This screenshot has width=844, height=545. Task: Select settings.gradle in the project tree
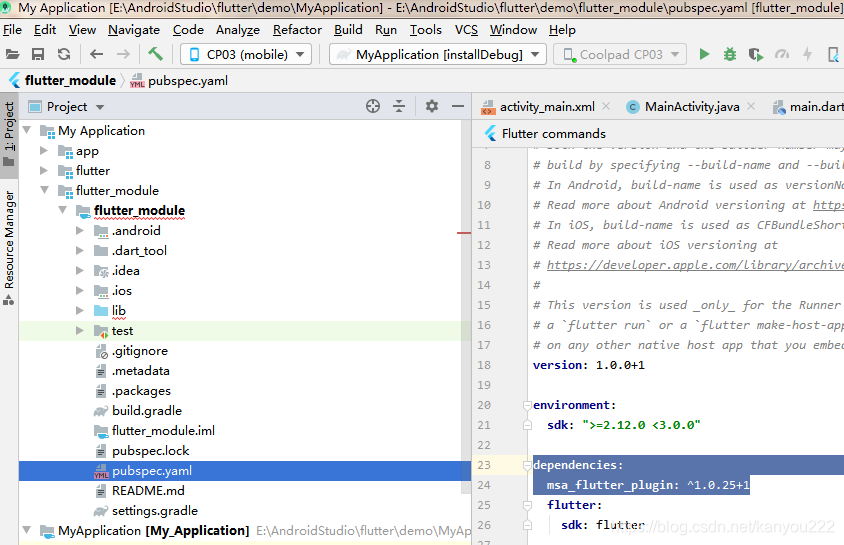coord(155,511)
